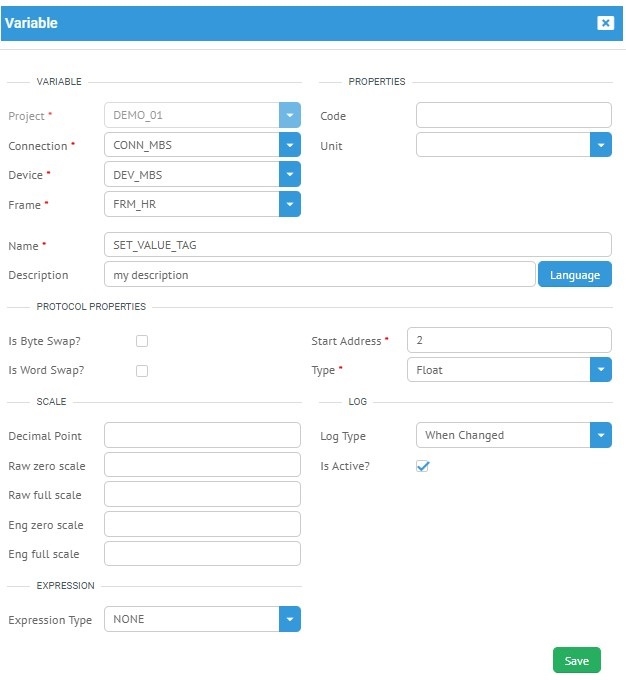Open the Connection dropdown showing CONN_MBS
The height and width of the screenshot is (680, 626).
(290, 145)
